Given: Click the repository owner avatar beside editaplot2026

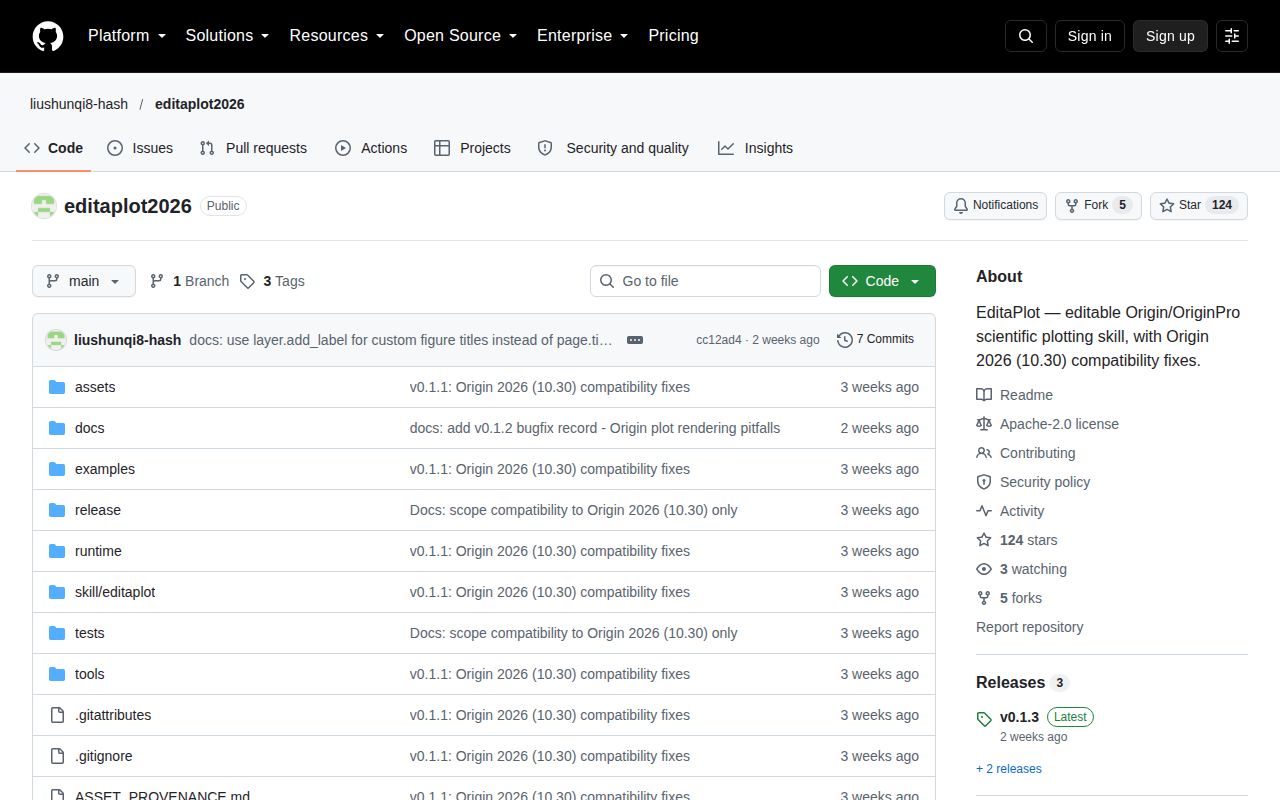Looking at the screenshot, I should (x=44, y=206).
